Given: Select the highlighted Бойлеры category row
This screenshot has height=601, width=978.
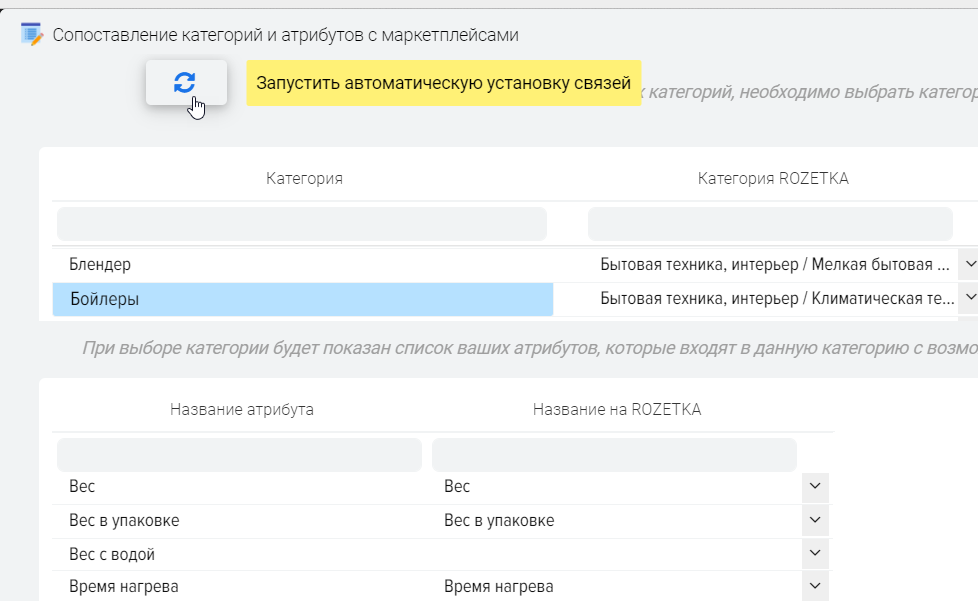Looking at the screenshot, I should coord(302,299).
